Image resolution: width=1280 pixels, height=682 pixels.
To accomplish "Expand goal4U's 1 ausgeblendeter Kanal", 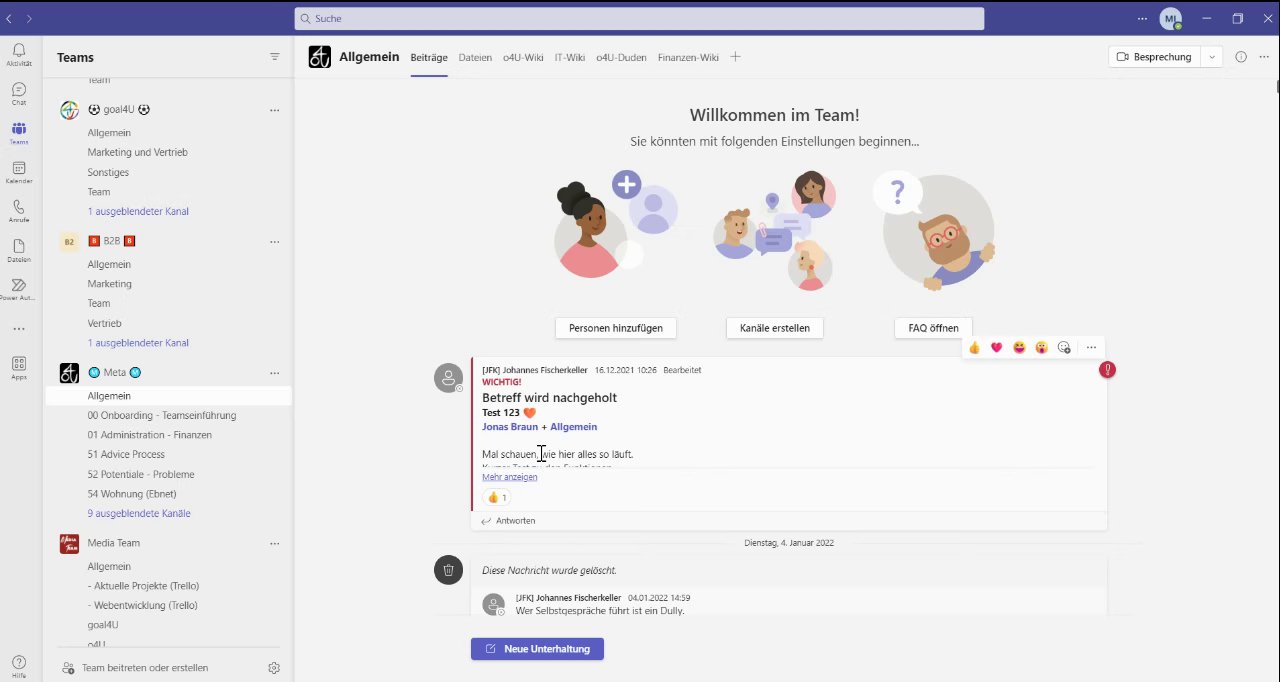I will (138, 211).
